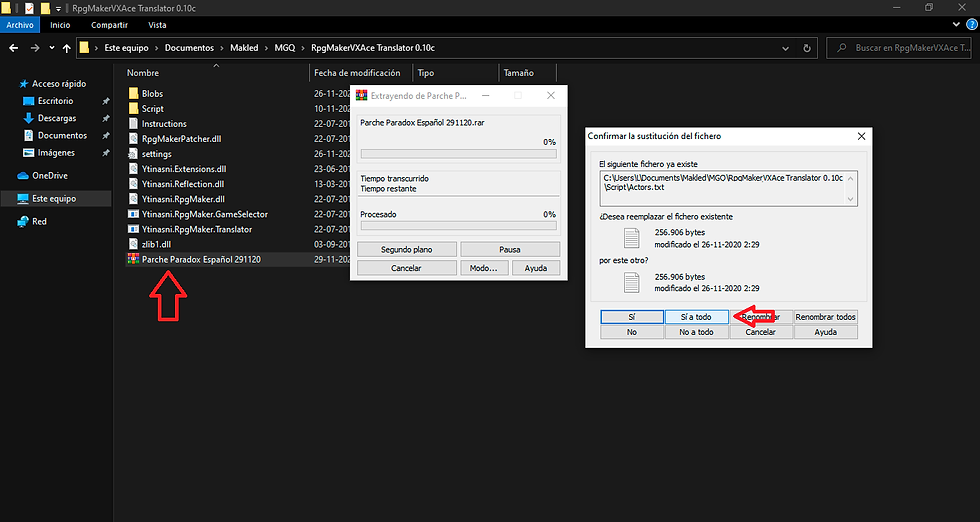Click MGQ in the breadcrumb path

284,48
